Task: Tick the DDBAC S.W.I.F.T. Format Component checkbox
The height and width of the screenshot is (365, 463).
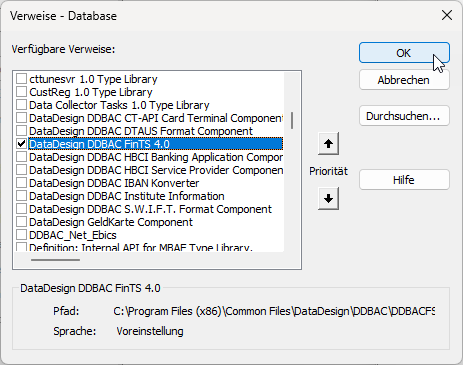Action: tap(22, 209)
